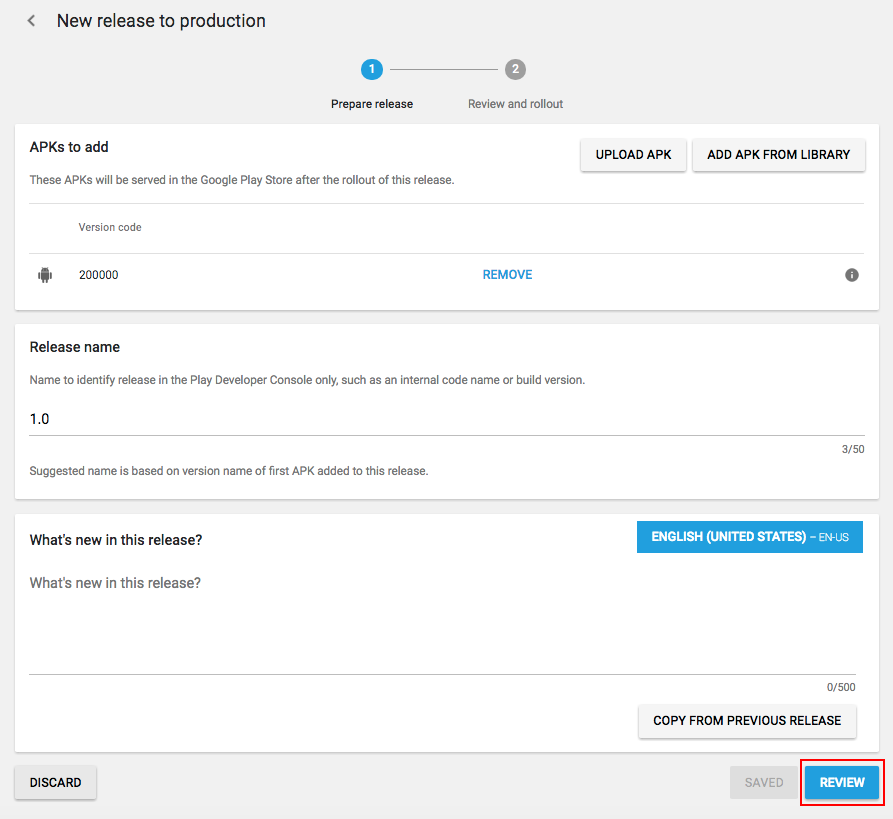Select the Prepare release step label
The width and height of the screenshot is (893, 819).
(372, 104)
